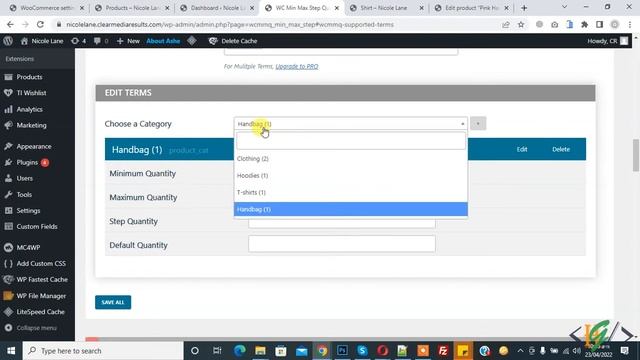Collapse the admin sidebar menu
Image resolution: width=640 pixels, height=360 pixels.
click(36, 328)
